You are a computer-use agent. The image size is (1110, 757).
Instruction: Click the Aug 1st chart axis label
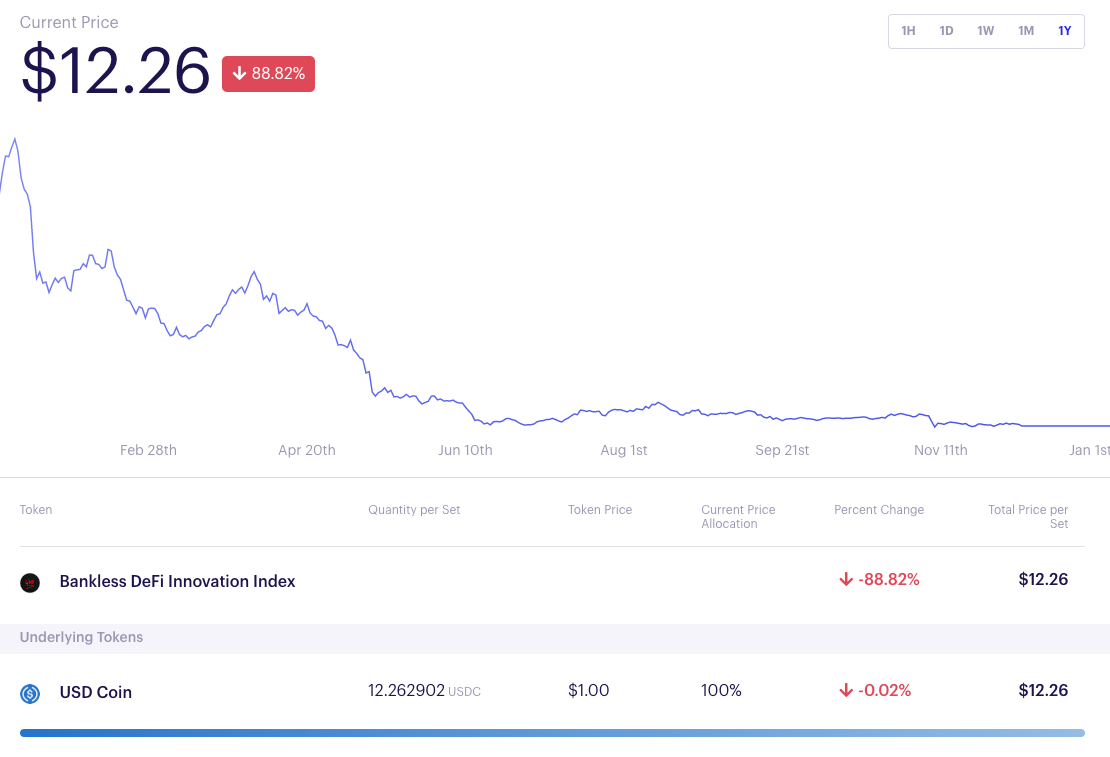click(x=624, y=450)
